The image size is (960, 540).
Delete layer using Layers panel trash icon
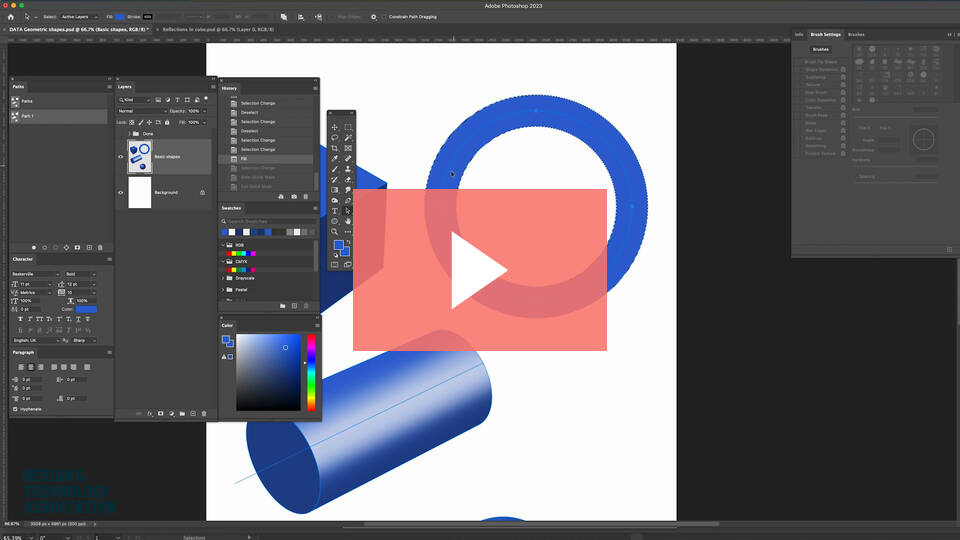(x=204, y=414)
